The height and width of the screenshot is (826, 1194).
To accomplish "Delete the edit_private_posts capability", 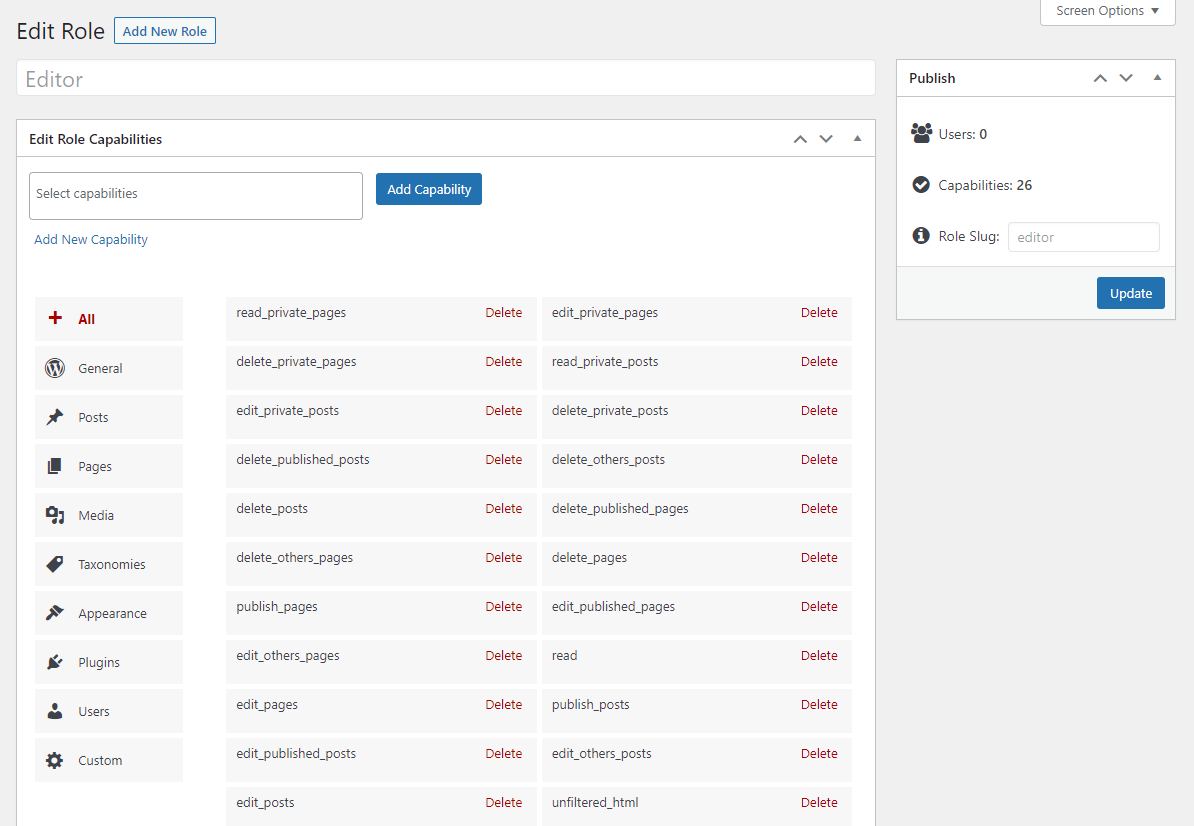I will [x=503, y=410].
